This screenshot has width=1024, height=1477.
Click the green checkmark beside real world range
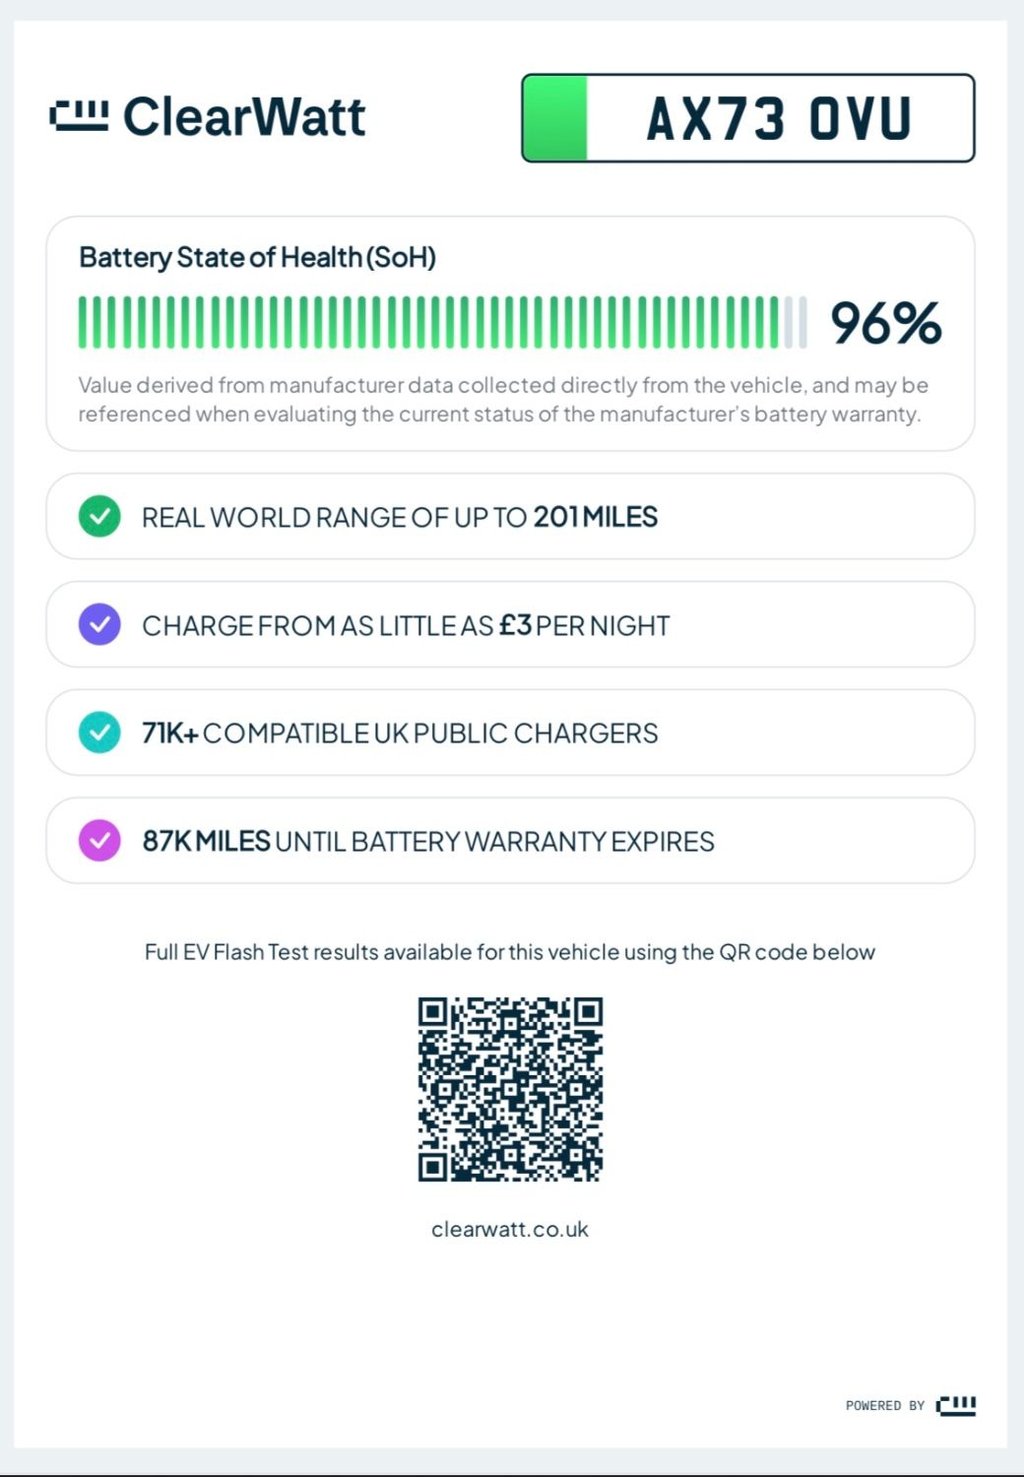coord(99,517)
